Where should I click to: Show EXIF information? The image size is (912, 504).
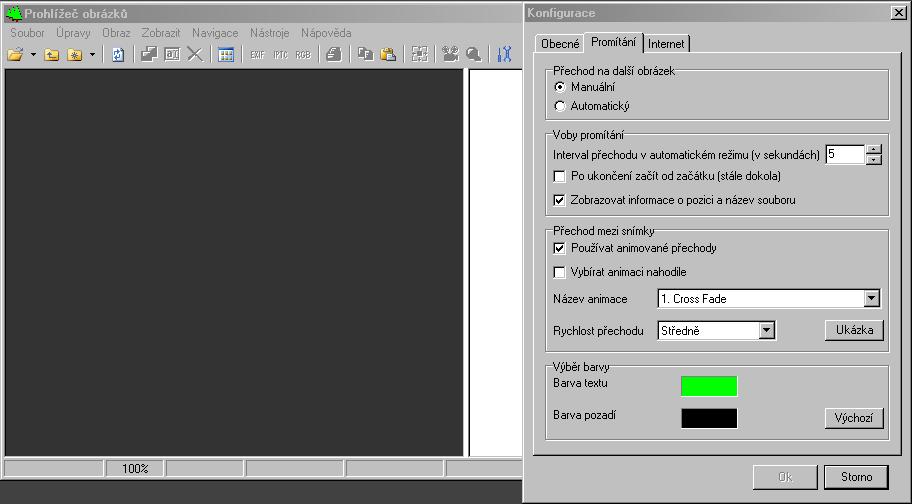tap(257, 55)
